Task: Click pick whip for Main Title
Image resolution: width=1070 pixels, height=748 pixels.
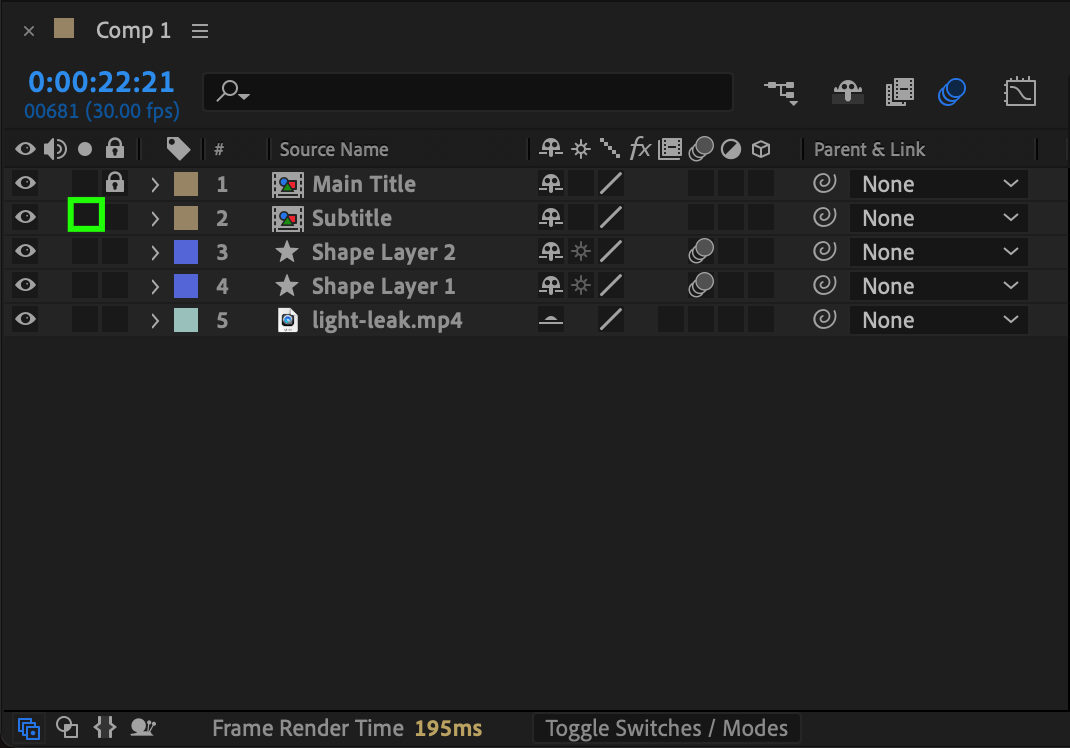Action: [x=824, y=184]
